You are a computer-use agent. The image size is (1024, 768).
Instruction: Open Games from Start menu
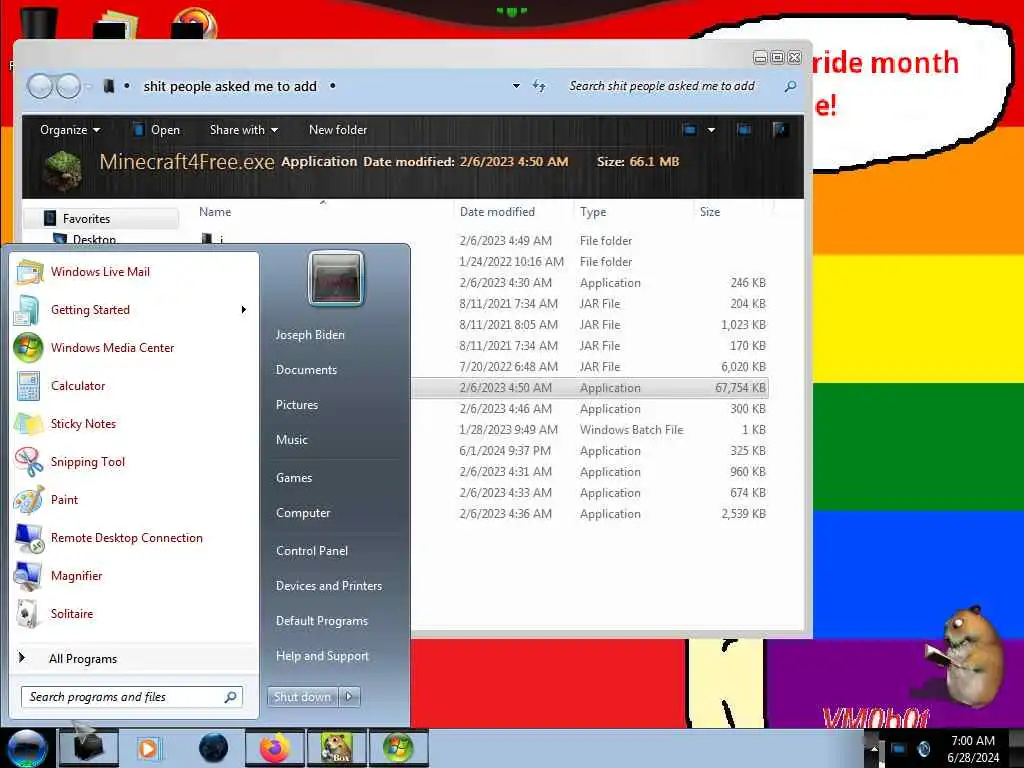click(x=294, y=478)
